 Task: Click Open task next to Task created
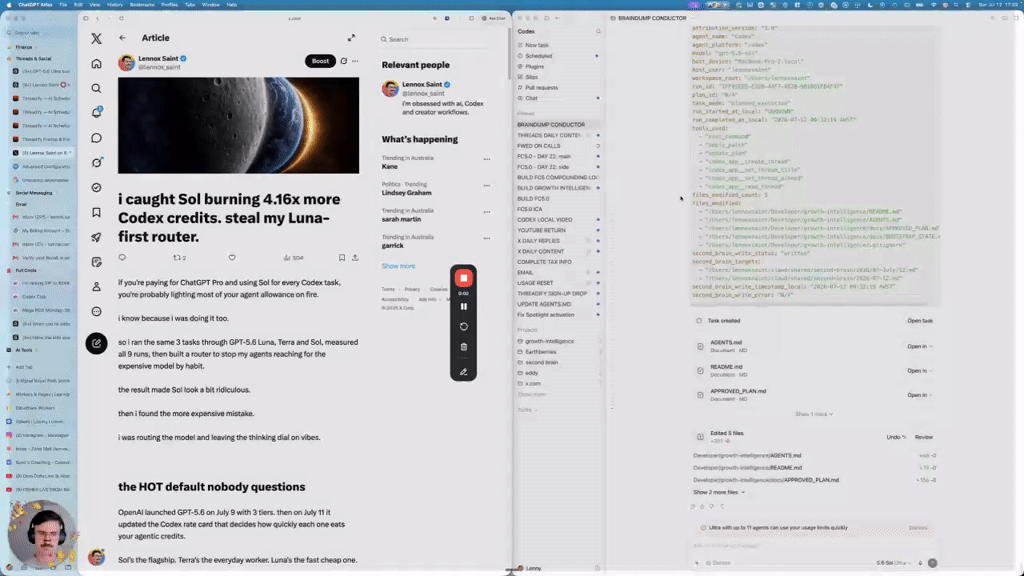coord(920,321)
